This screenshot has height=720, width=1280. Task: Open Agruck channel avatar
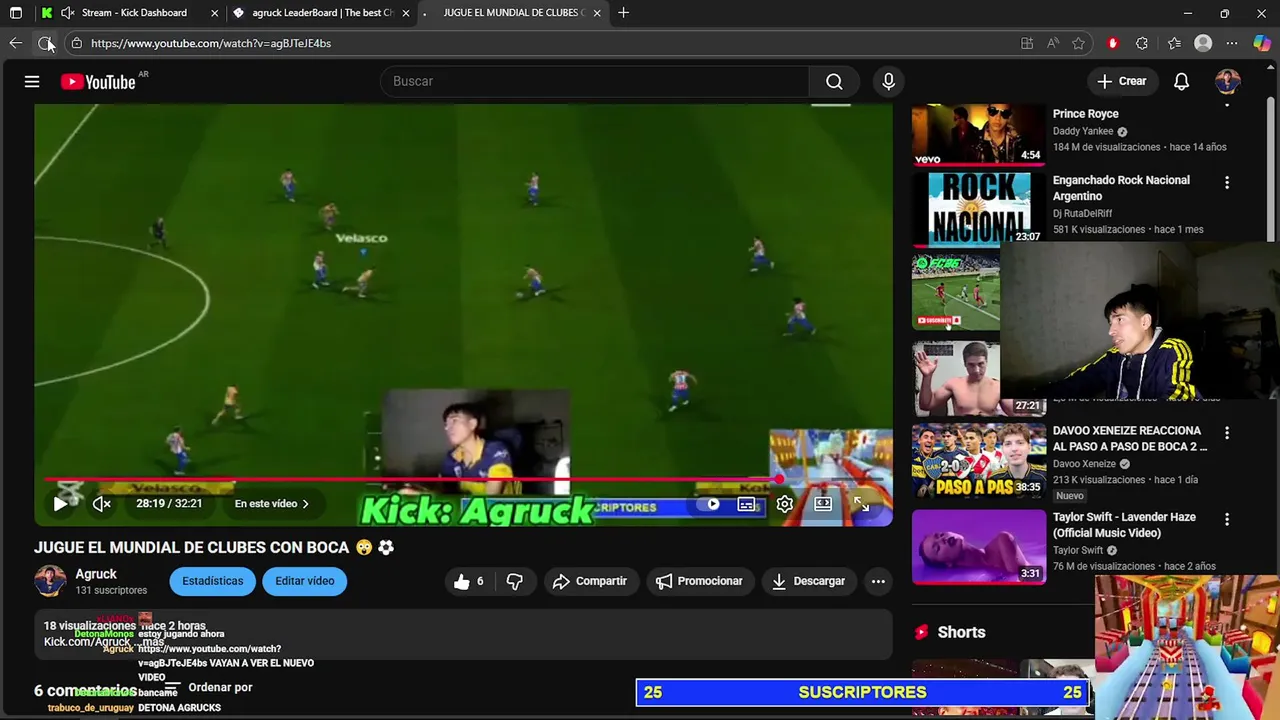tap(50, 581)
